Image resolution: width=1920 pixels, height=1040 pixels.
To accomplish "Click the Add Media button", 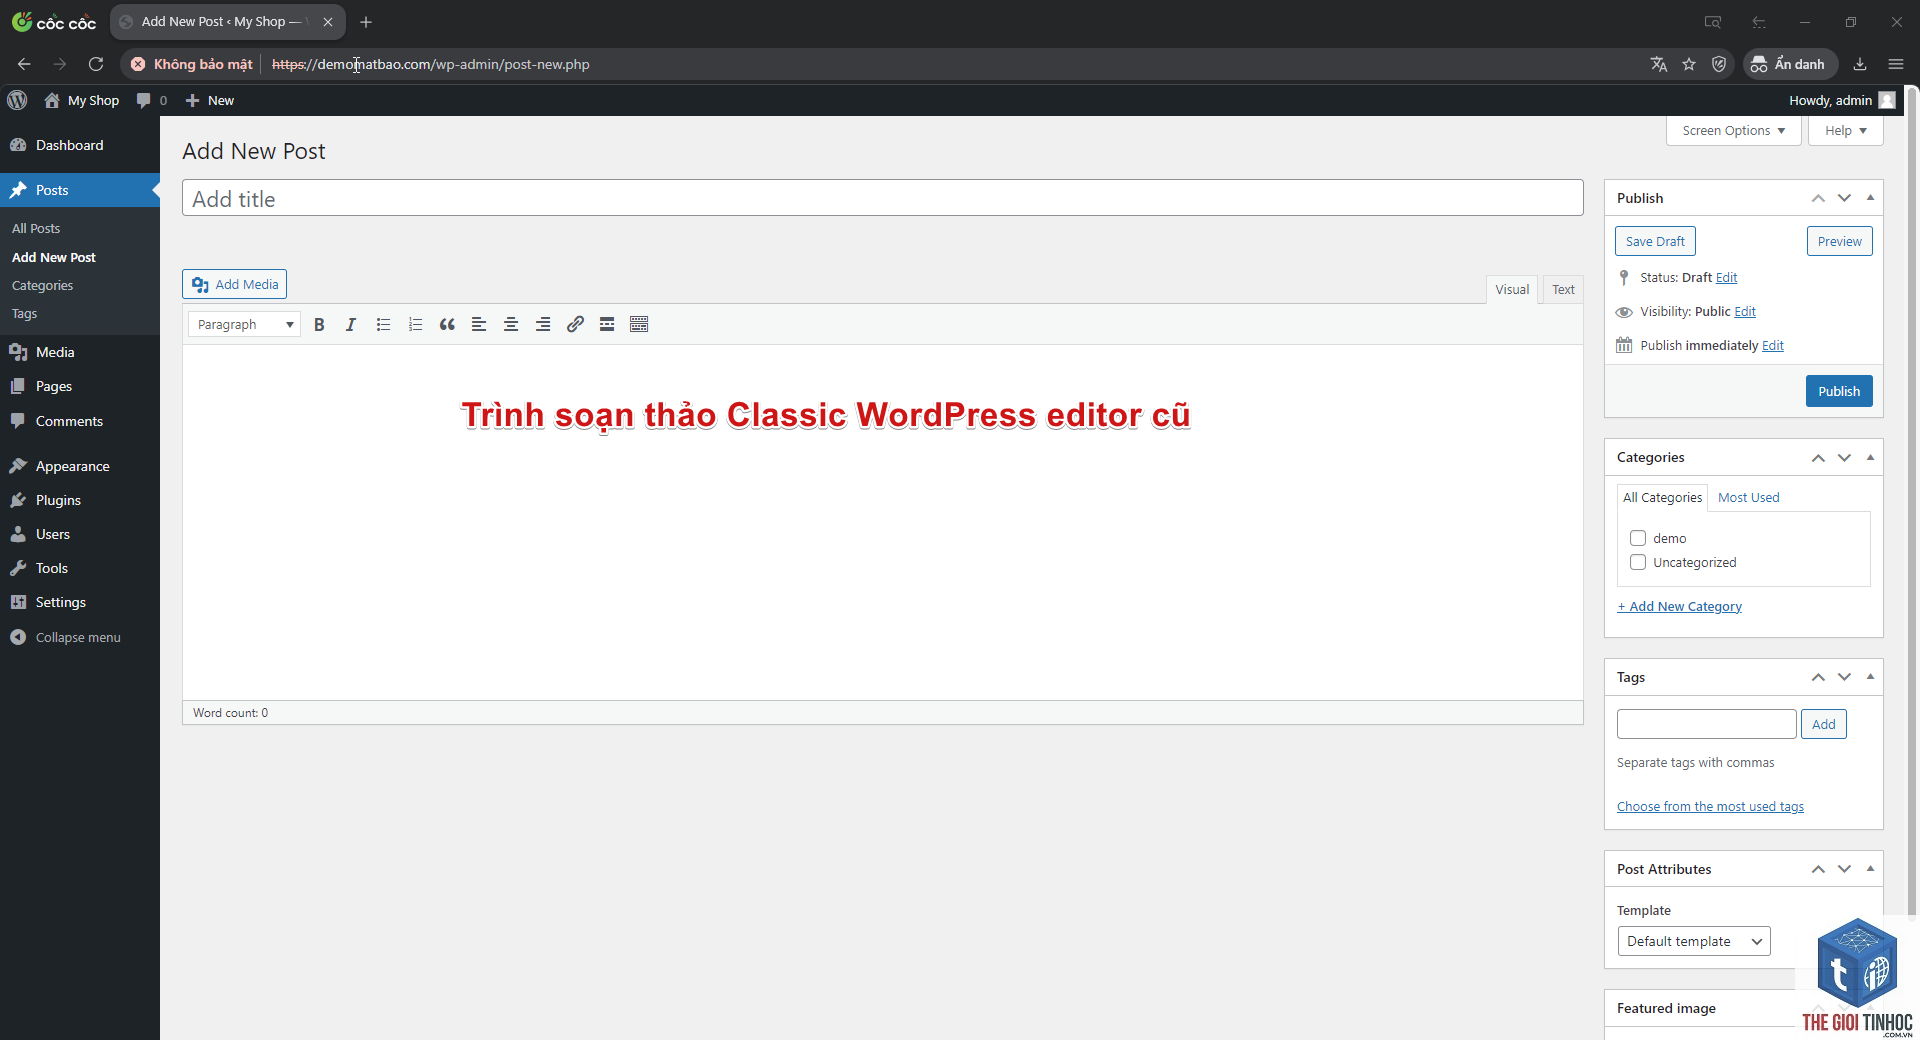I will pyautogui.click(x=235, y=284).
